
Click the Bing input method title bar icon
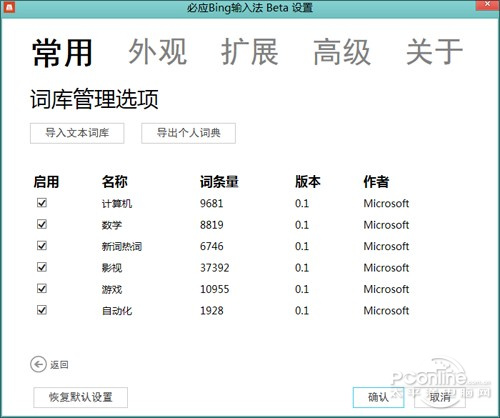[9, 7]
